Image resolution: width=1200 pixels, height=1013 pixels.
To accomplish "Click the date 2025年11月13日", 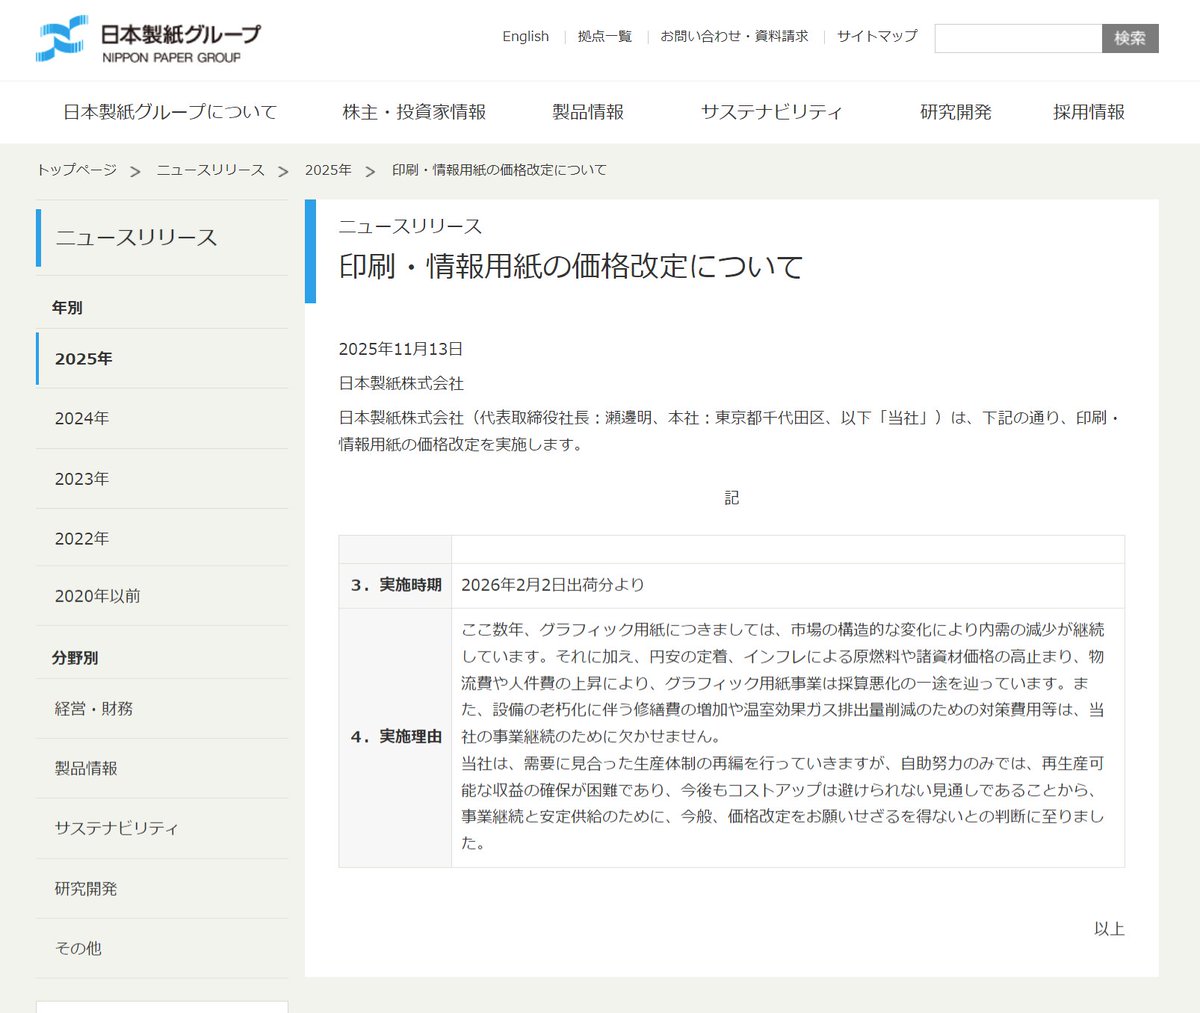I will (401, 349).
